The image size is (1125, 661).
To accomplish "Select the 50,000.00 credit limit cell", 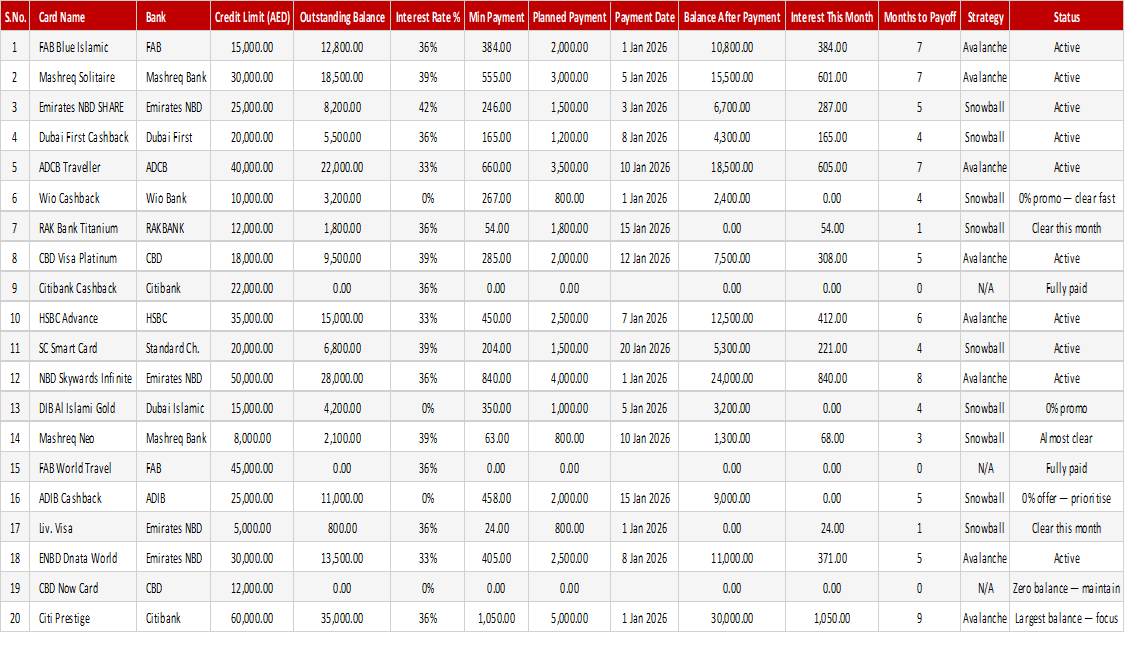I will [252, 378].
